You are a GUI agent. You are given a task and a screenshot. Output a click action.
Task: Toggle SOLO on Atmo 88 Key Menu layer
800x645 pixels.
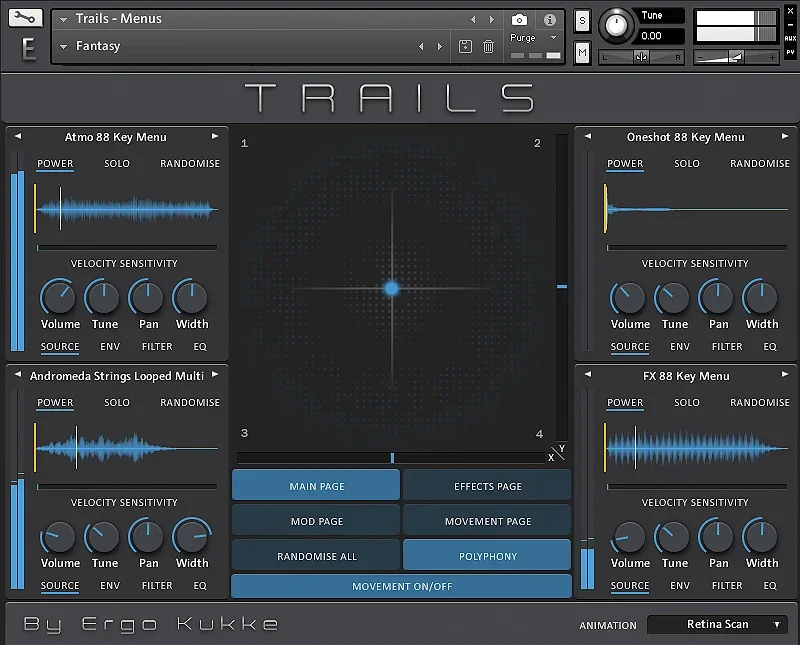coord(117,164)
